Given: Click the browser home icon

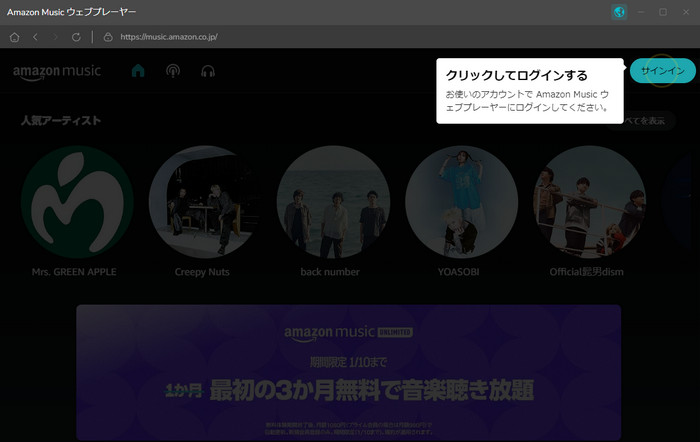Looking at the screenshot, I should tap(14, 37).
